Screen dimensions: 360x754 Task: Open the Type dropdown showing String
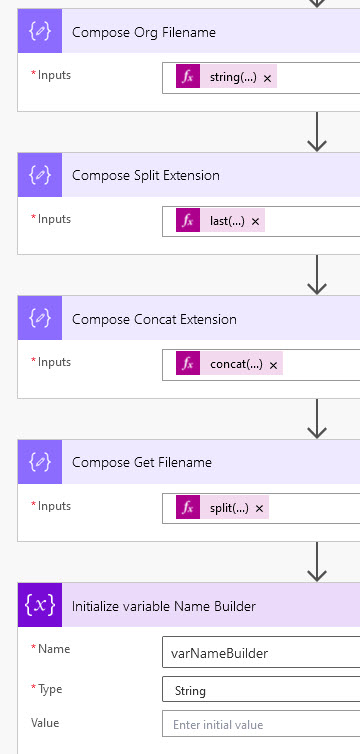261,691
